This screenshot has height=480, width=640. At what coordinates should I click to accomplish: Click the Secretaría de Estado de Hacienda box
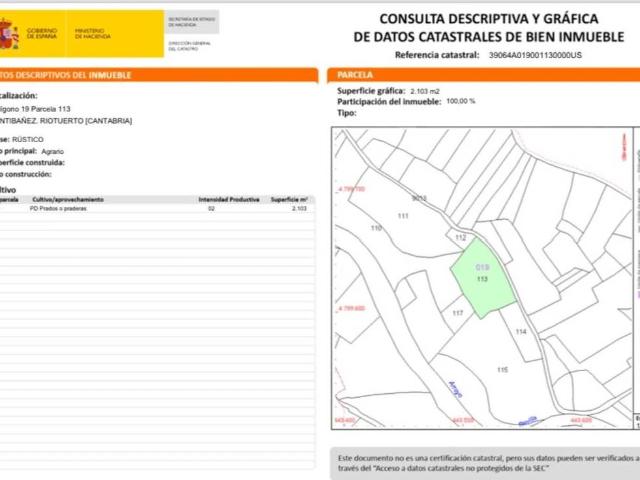(x=192, y=20)
